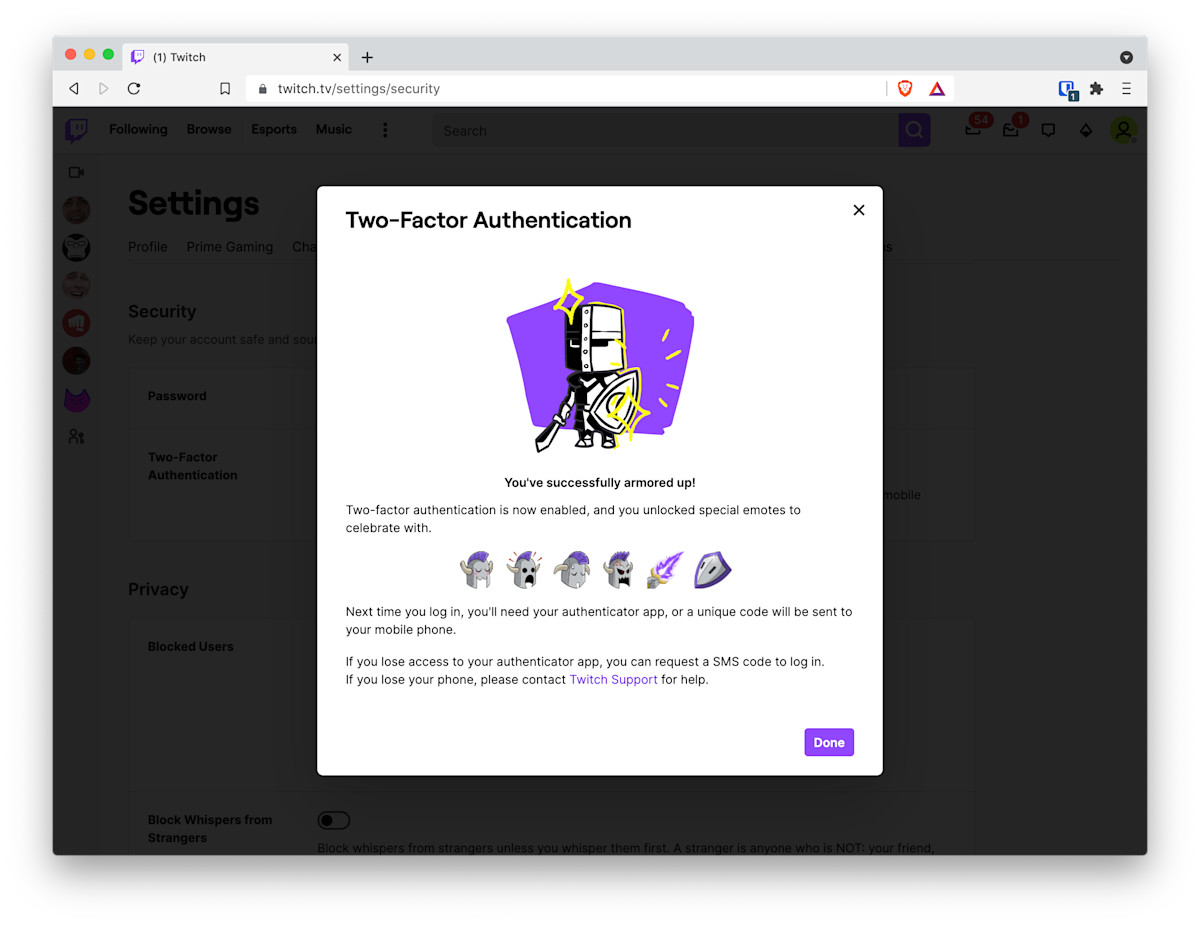Open the More options three-dot menu
Viewport: 1200px width, 925px height.
click(x=385, y=130)
